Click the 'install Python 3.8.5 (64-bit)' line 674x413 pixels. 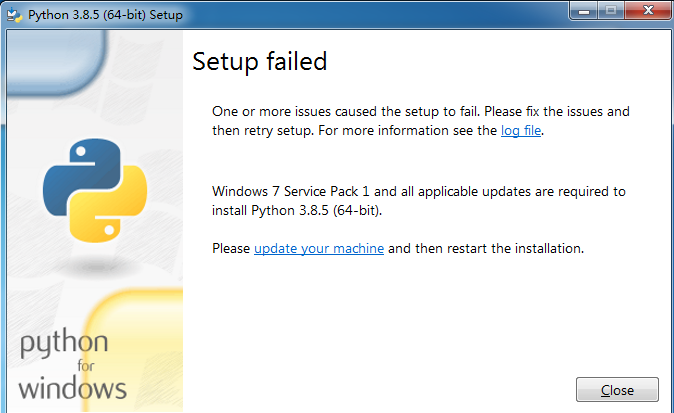(297, 211)
